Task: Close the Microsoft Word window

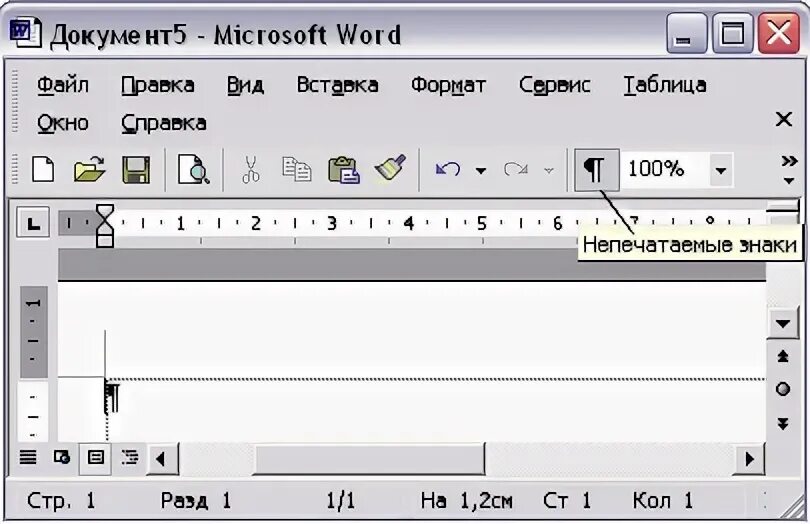Action: tap(778, 34)
